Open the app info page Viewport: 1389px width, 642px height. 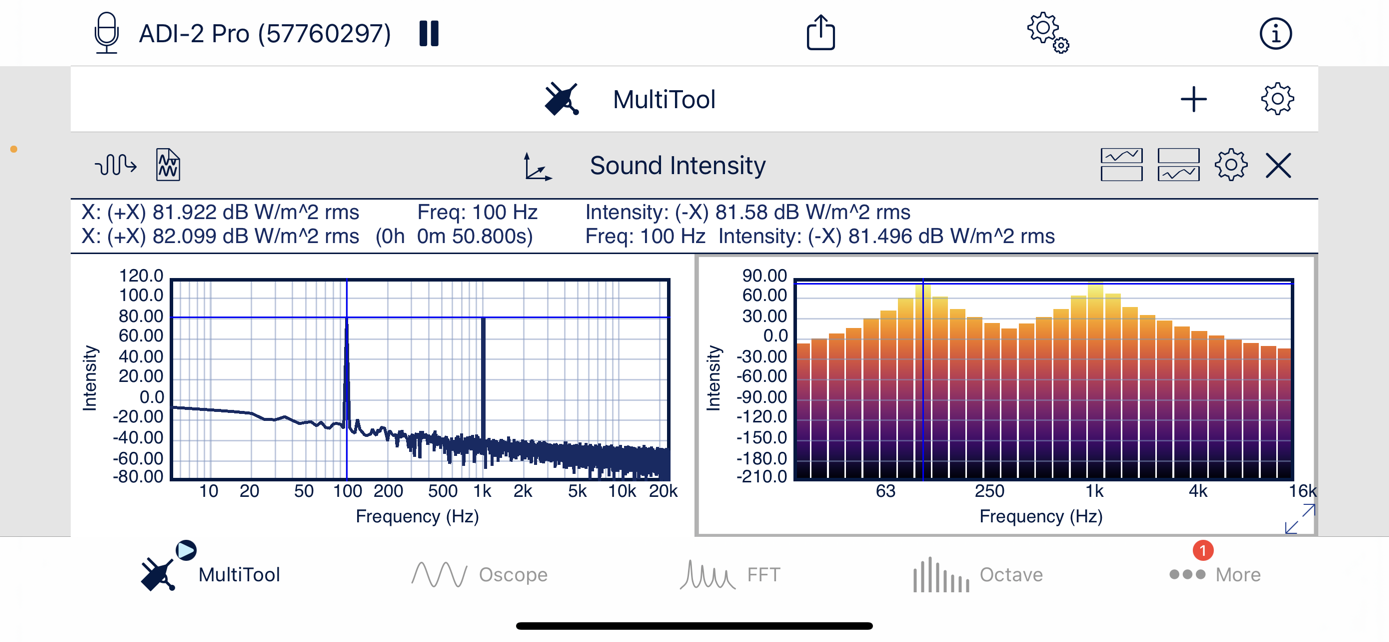click(1275, 34)
